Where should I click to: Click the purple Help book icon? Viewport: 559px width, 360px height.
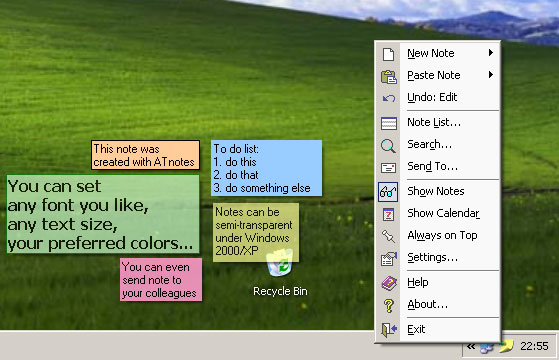[x=389, y=283]
